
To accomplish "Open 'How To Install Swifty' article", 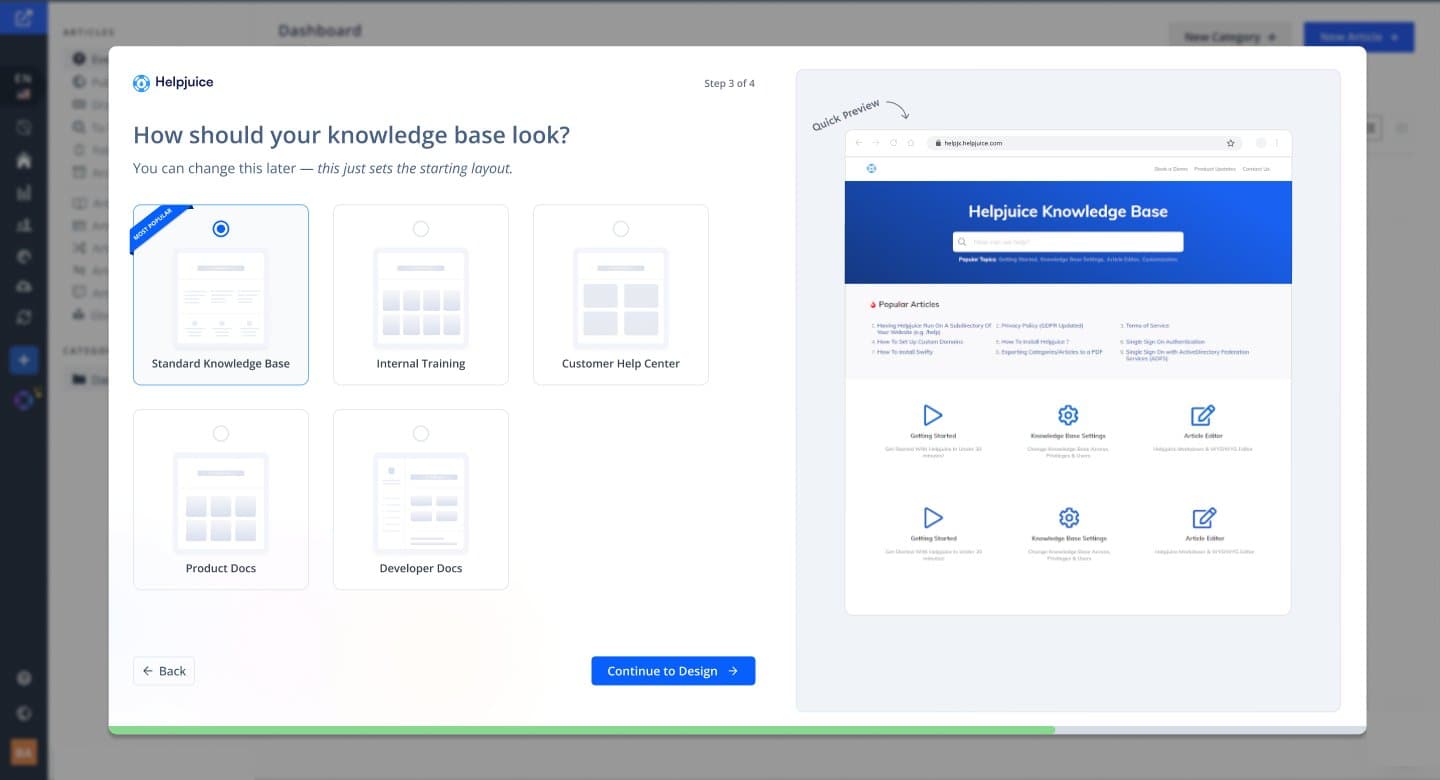I will [905, 352].
